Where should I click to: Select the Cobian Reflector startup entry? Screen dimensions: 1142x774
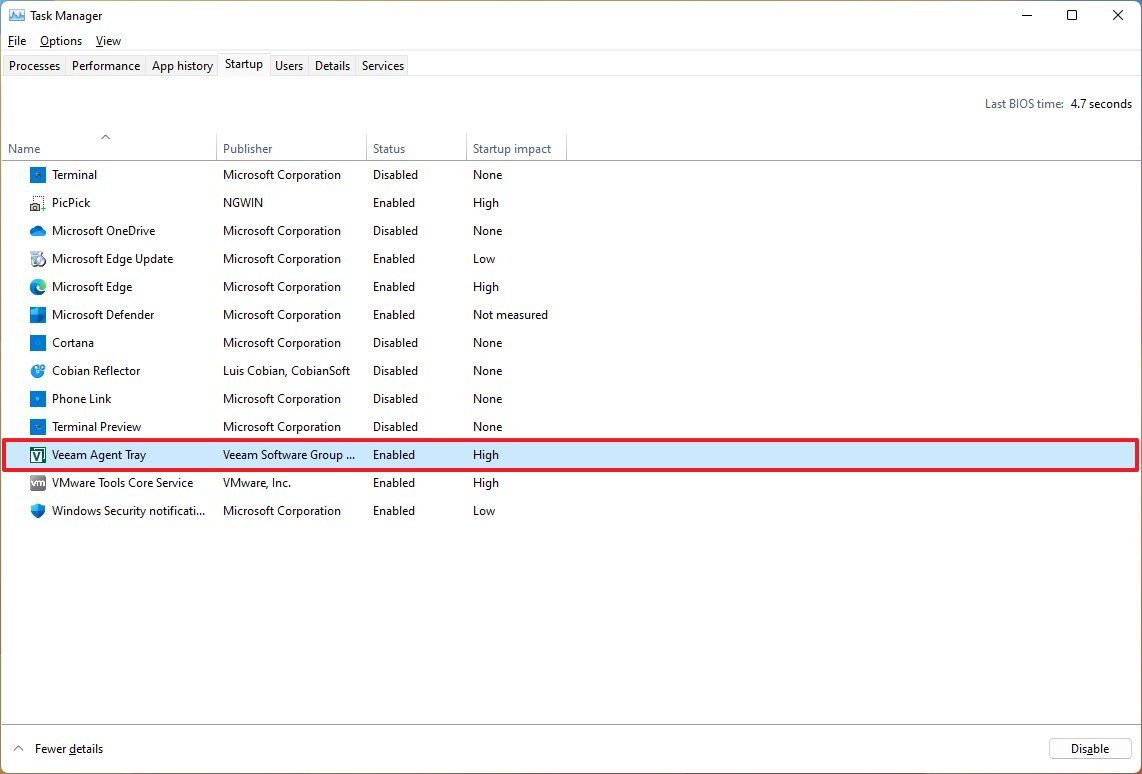pos(96,371)
